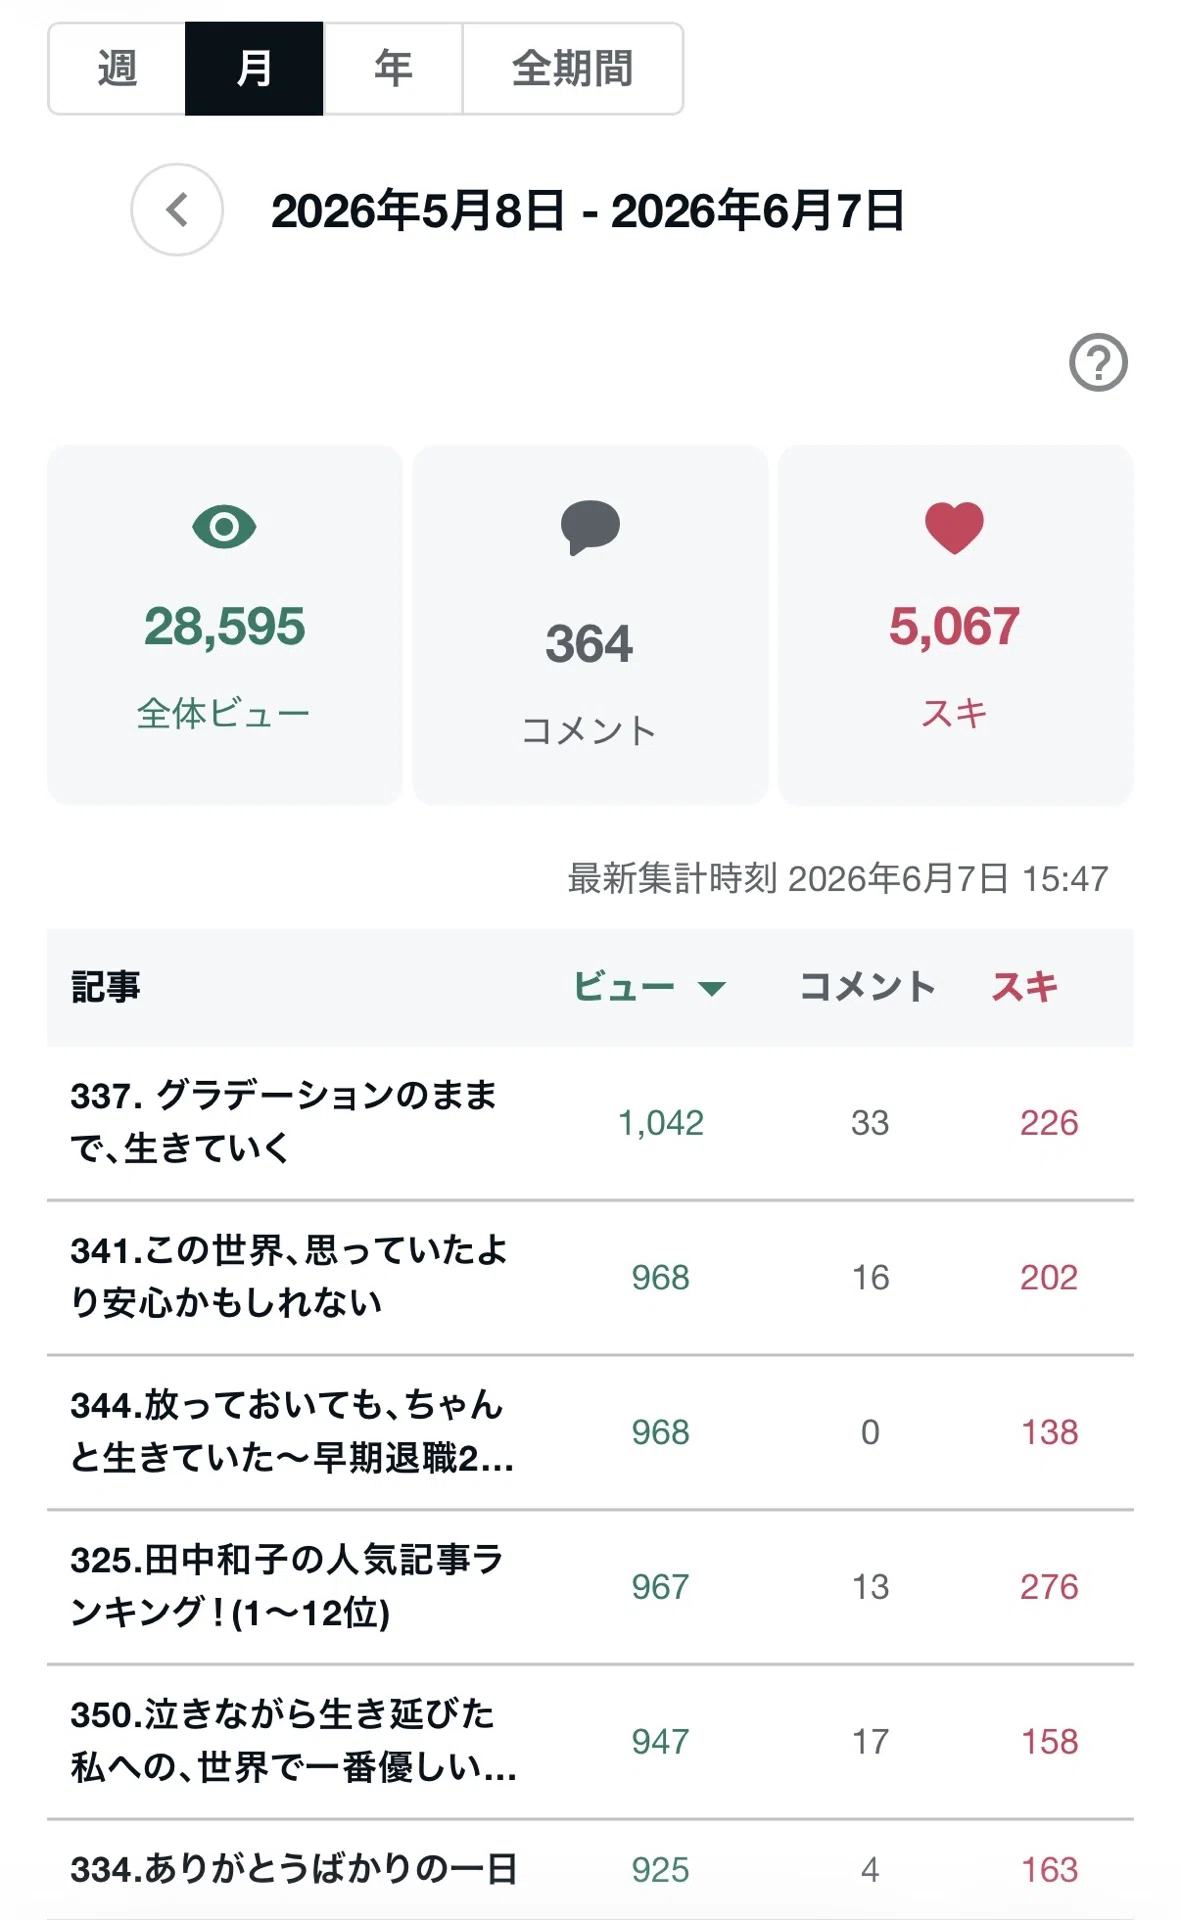1181x1920 pixels.
Task: Tap the gray comment bubble icon
Action: tap(590, 527)
